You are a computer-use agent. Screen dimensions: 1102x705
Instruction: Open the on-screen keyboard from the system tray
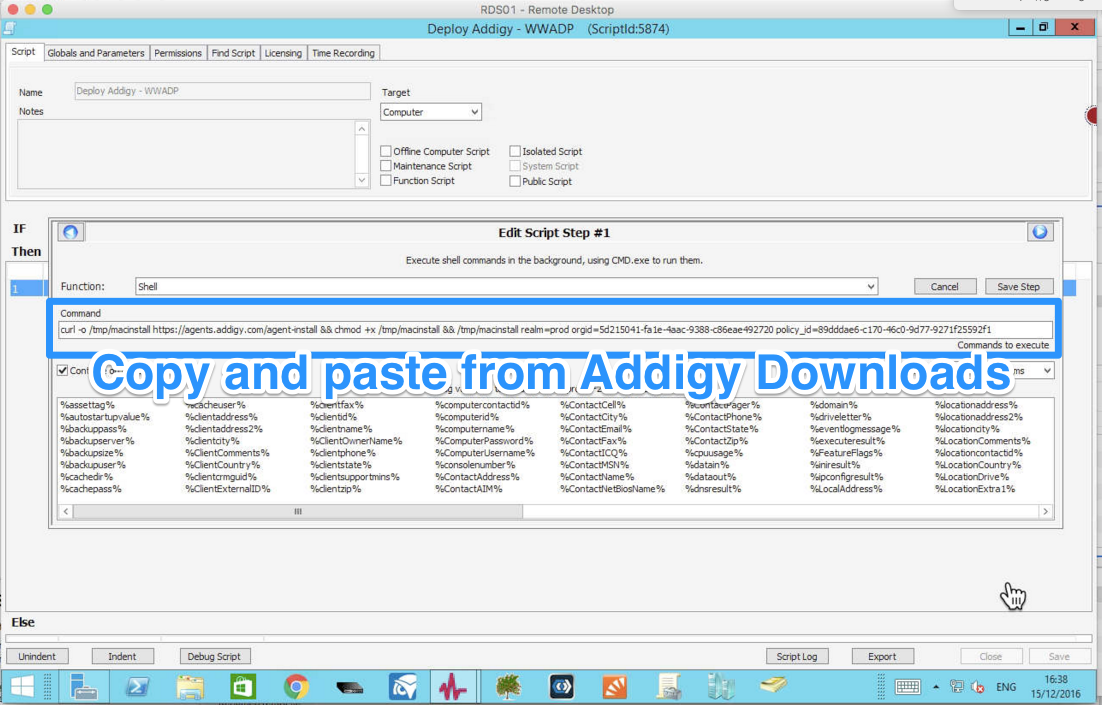pyautogui.click(x=908, y=687)
